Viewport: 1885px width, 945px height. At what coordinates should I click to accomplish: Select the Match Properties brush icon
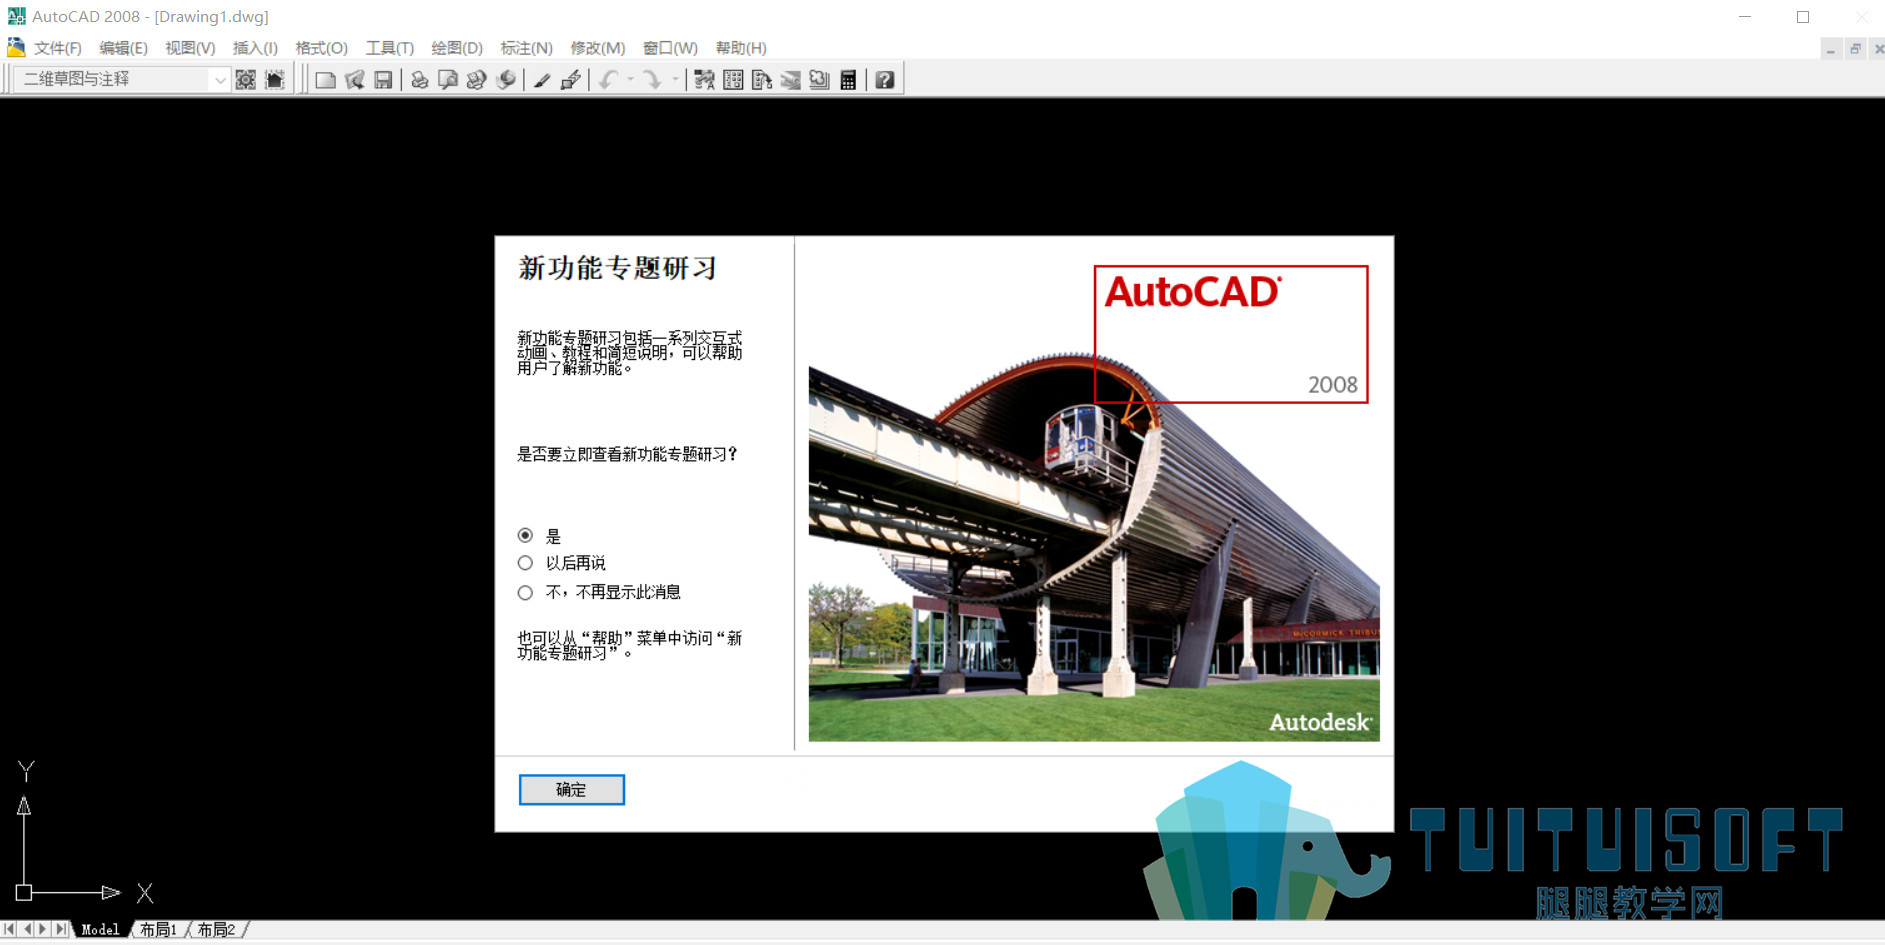(x=542, y=80)
